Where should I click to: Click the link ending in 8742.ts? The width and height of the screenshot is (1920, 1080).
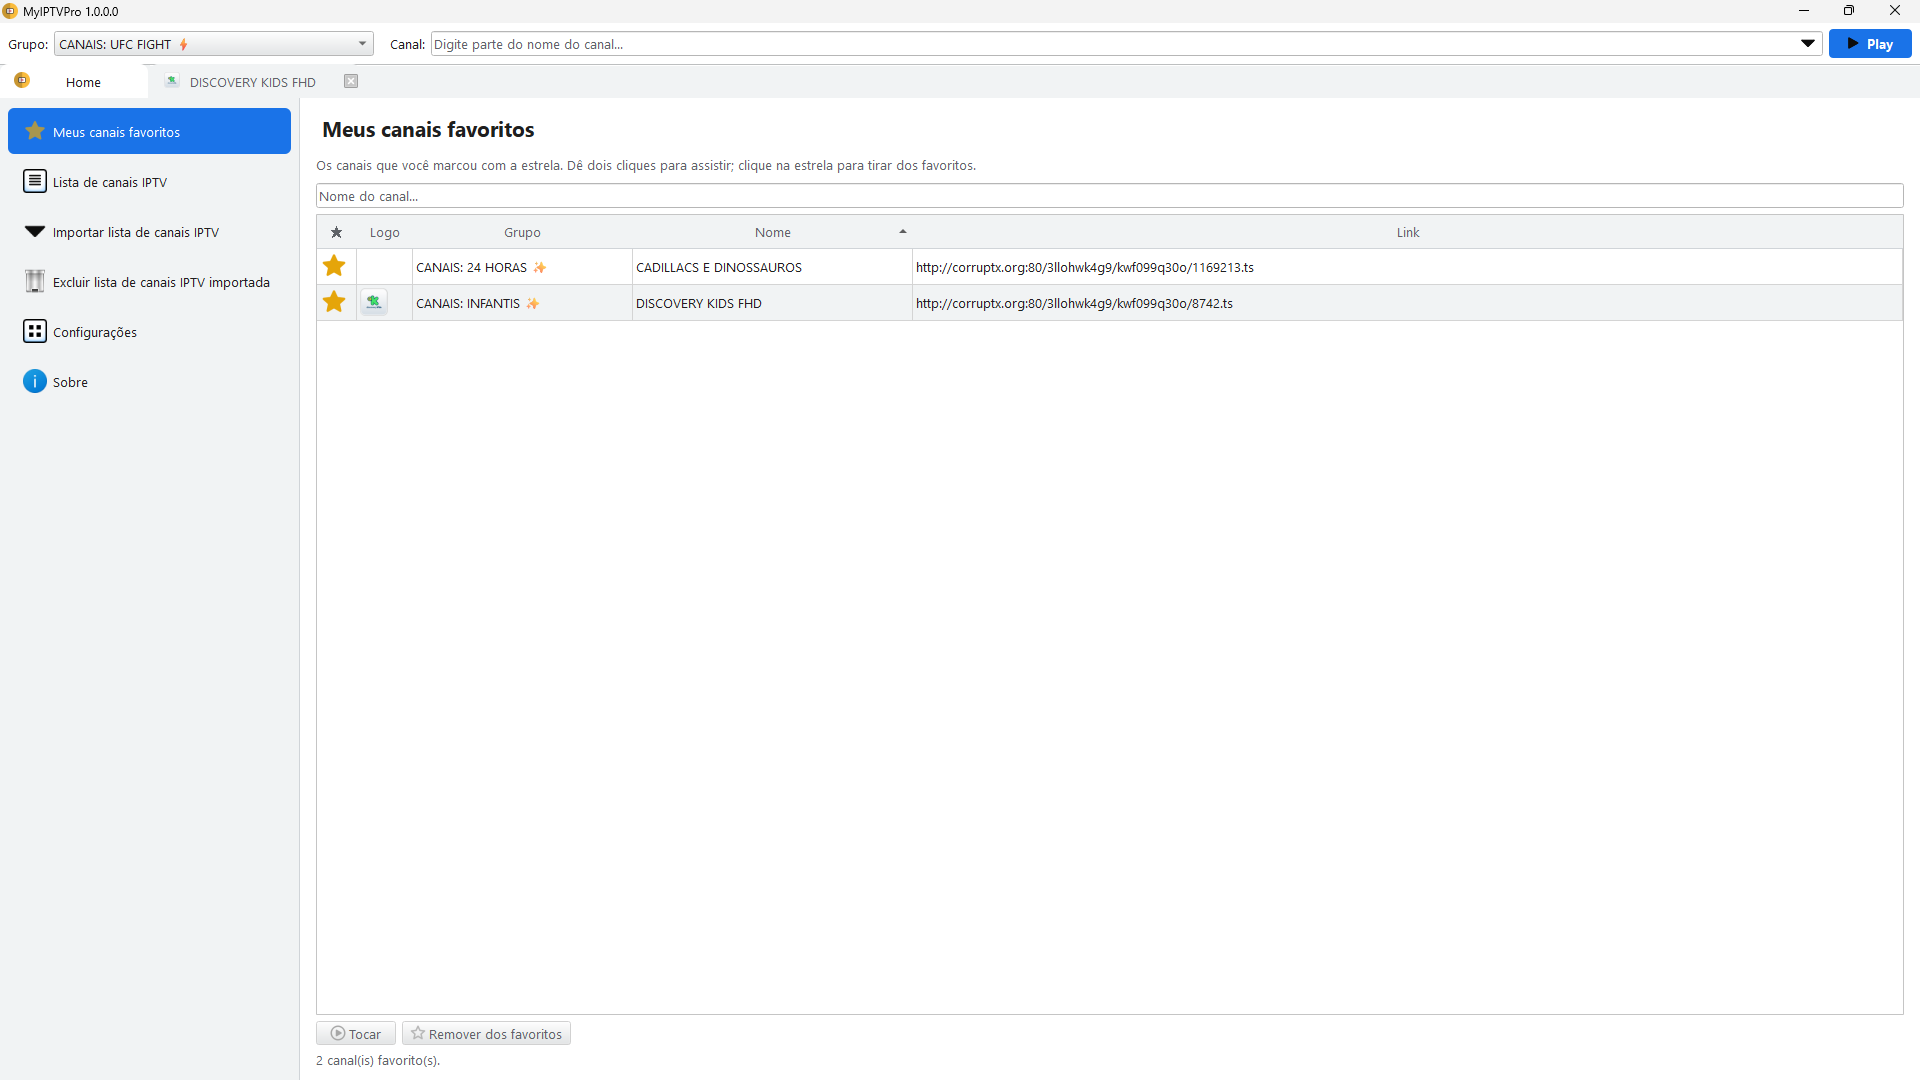1074,303
